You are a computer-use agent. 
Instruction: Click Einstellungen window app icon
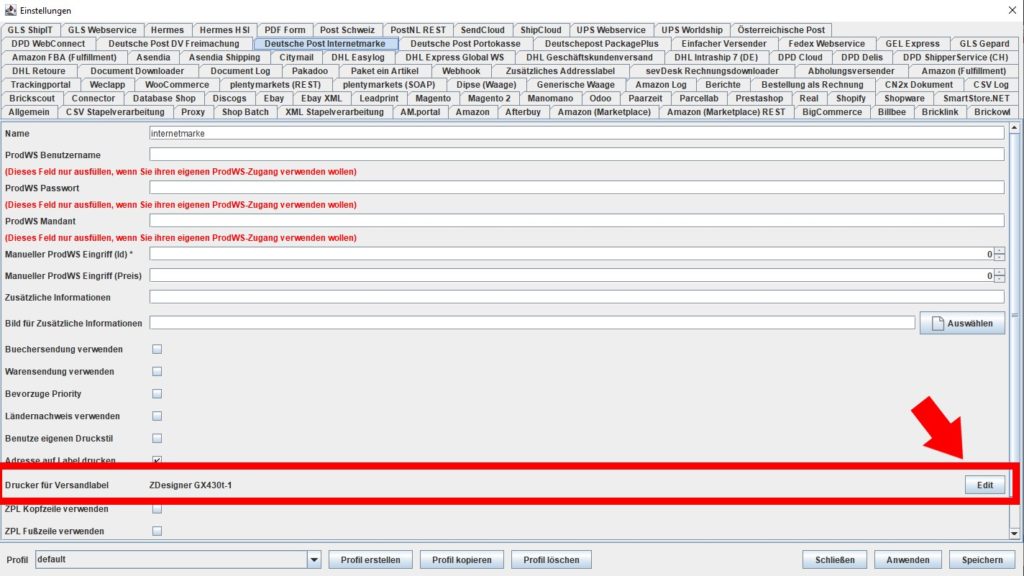tap(10, 10)
